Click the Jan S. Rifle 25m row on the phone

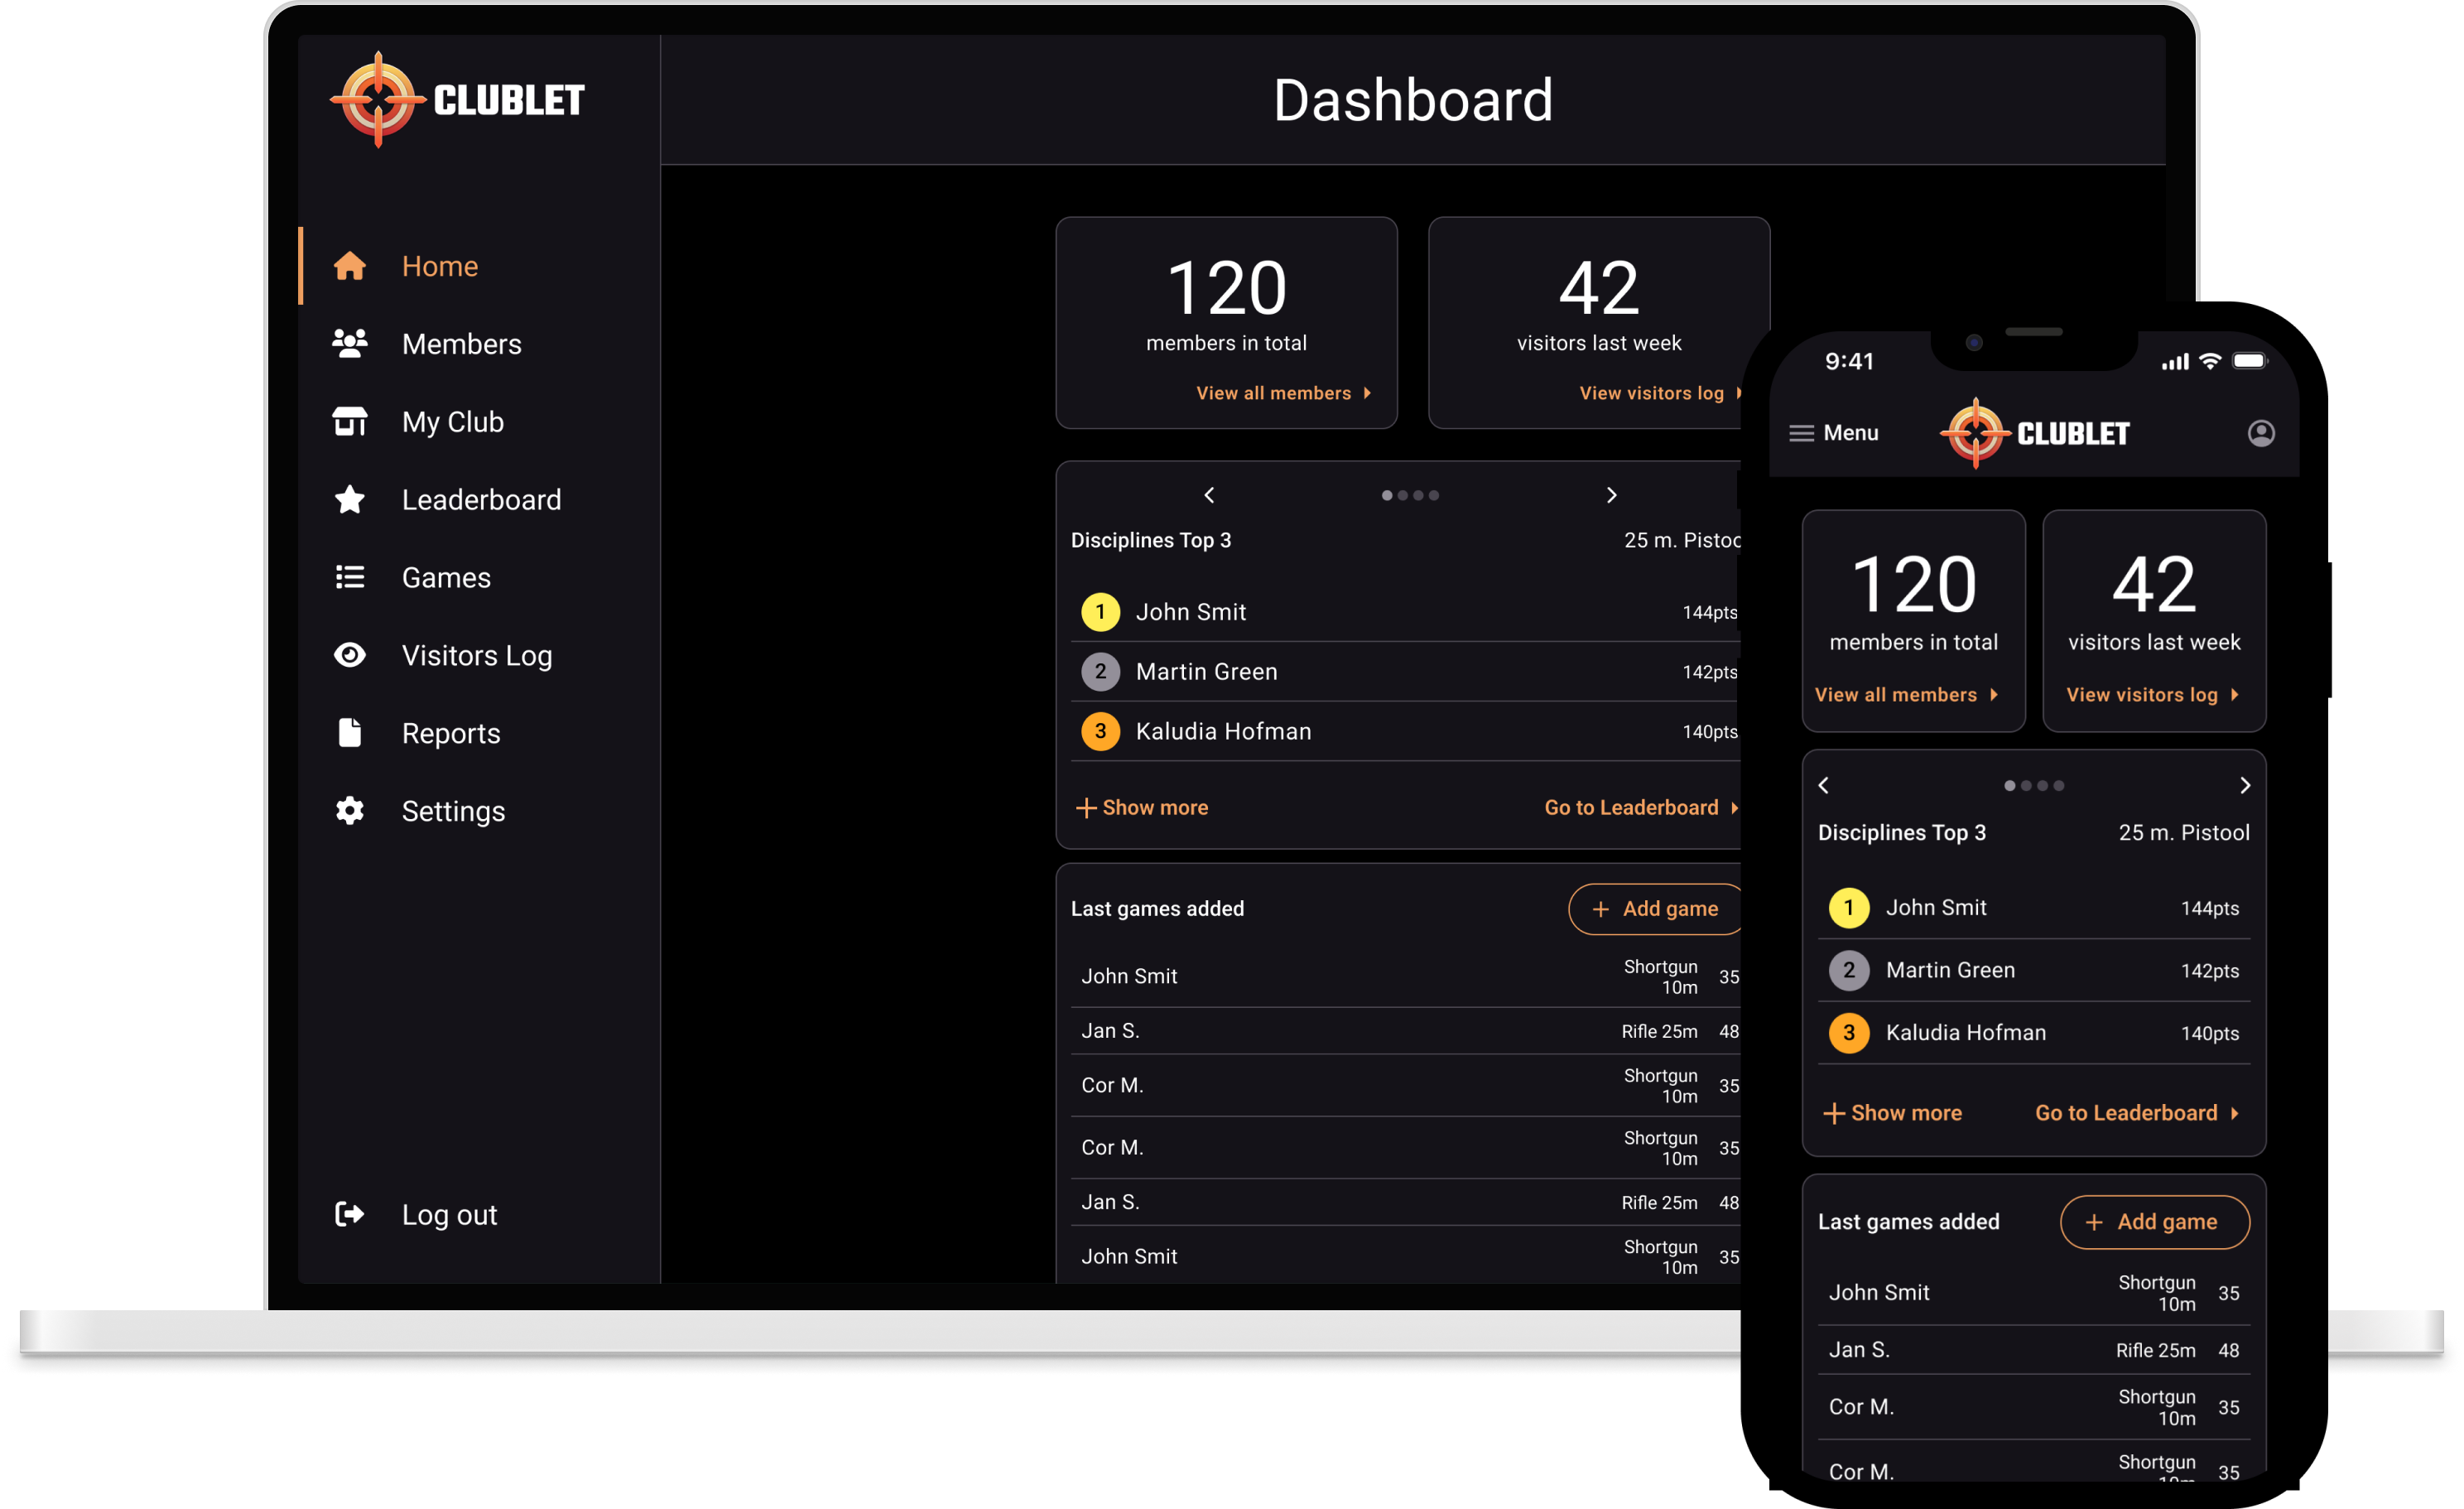[2033, 1350]
